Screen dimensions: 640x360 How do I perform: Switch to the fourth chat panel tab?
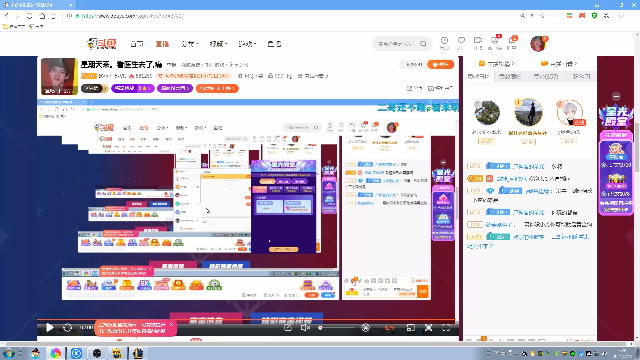pos(581,76)
